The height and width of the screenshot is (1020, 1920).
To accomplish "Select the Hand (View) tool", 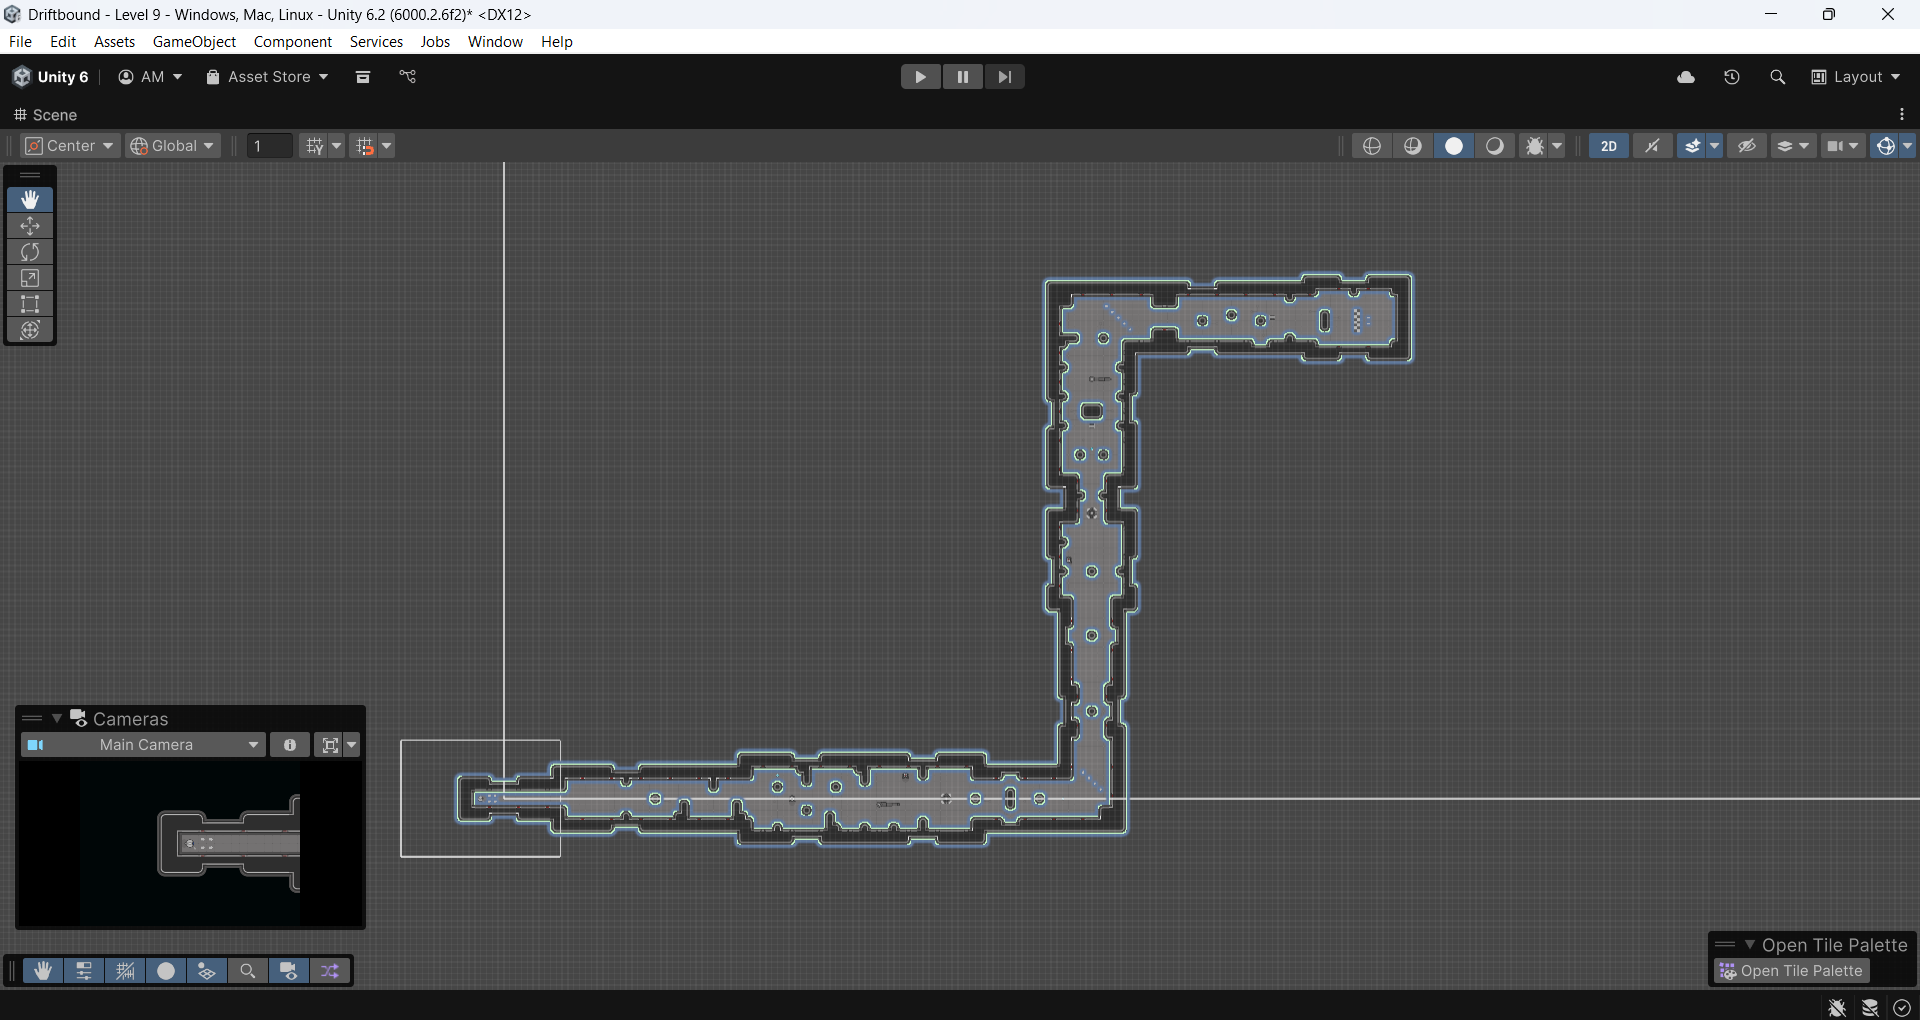I will point(30,200).
